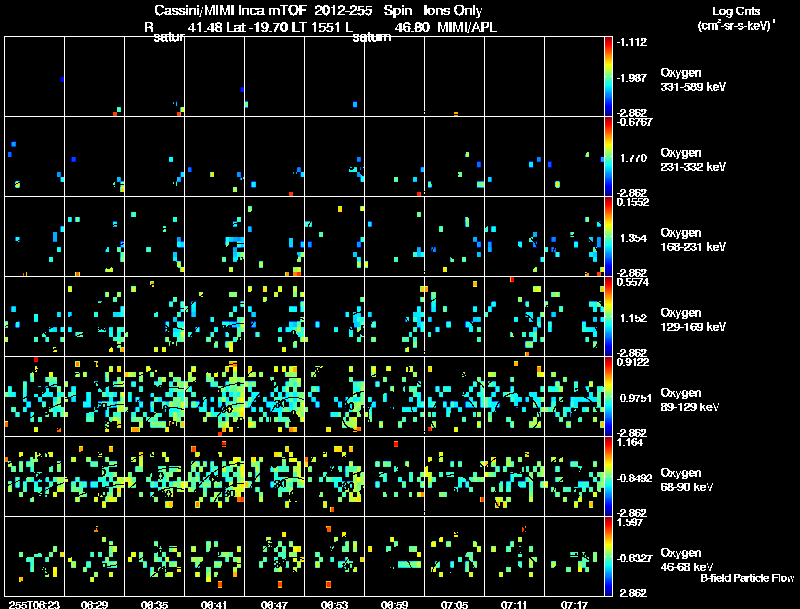The image size is (800, 609).
Task: Open the 231-332 keV panel at 06:53
Action: pos(334,157)
